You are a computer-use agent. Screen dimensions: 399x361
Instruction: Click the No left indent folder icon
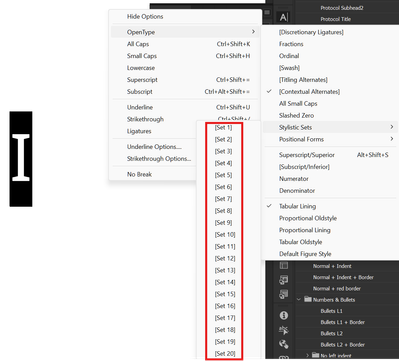315,355
